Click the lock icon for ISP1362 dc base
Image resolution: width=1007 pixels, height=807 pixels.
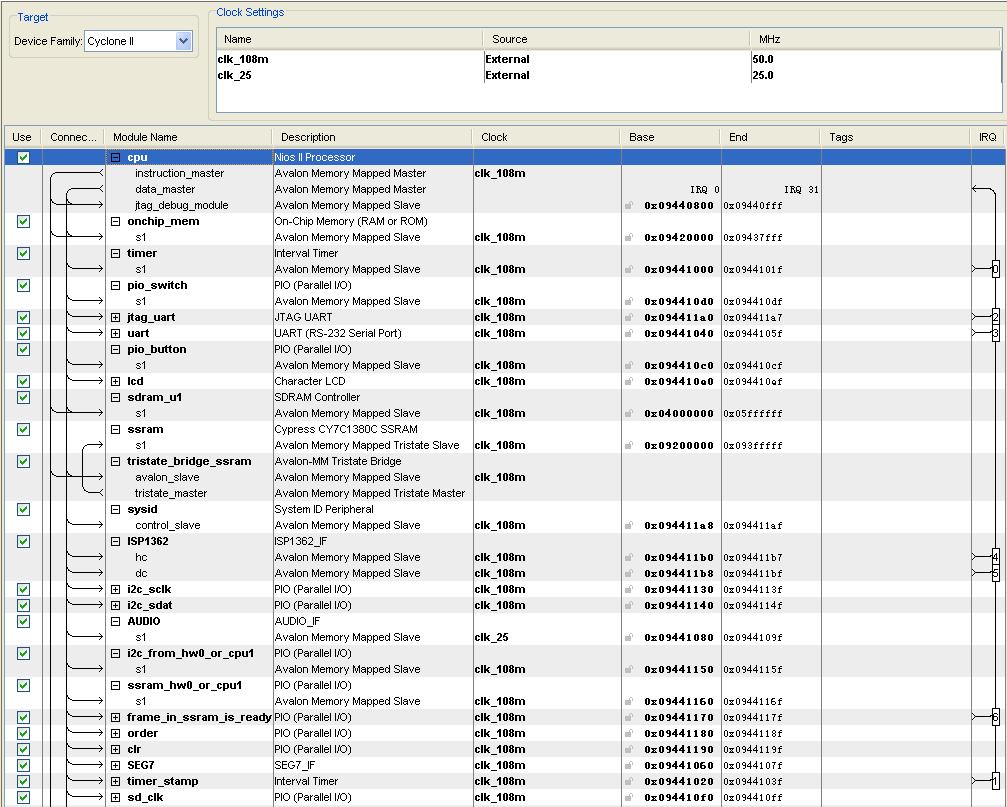[629, 573]
